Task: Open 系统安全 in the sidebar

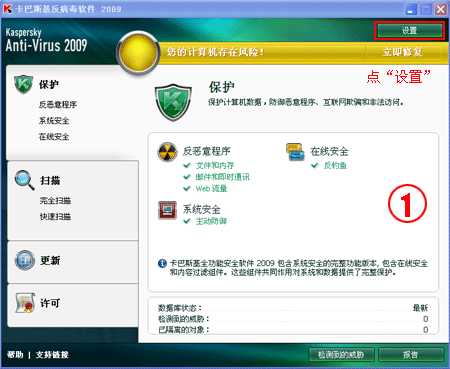Action: (x=54, y=121)
